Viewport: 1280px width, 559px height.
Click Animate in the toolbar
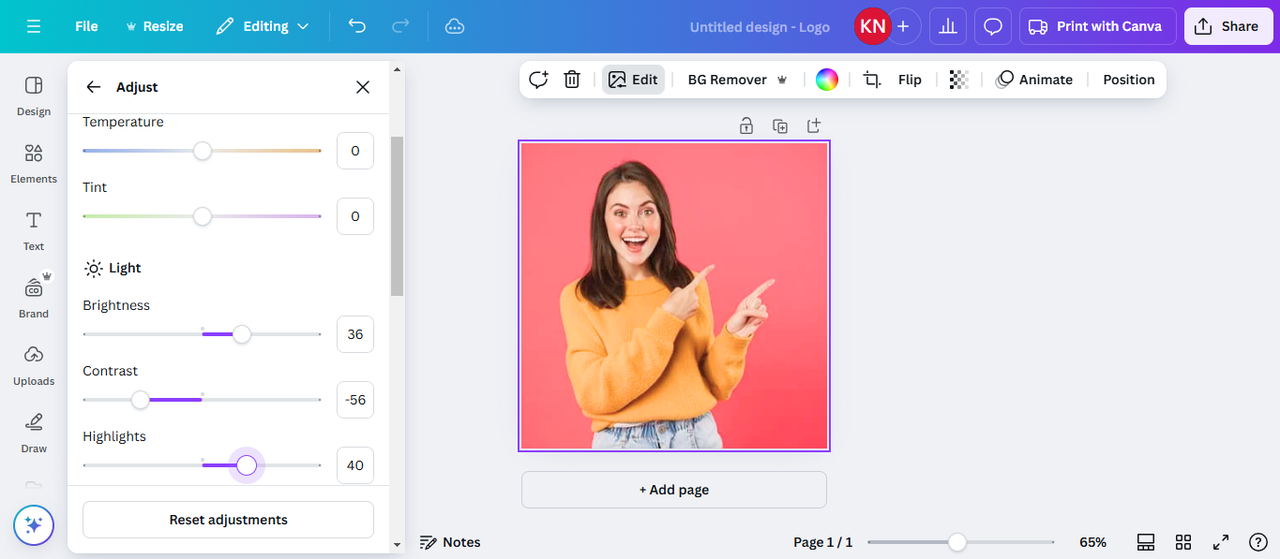[x=1035, y=80]
